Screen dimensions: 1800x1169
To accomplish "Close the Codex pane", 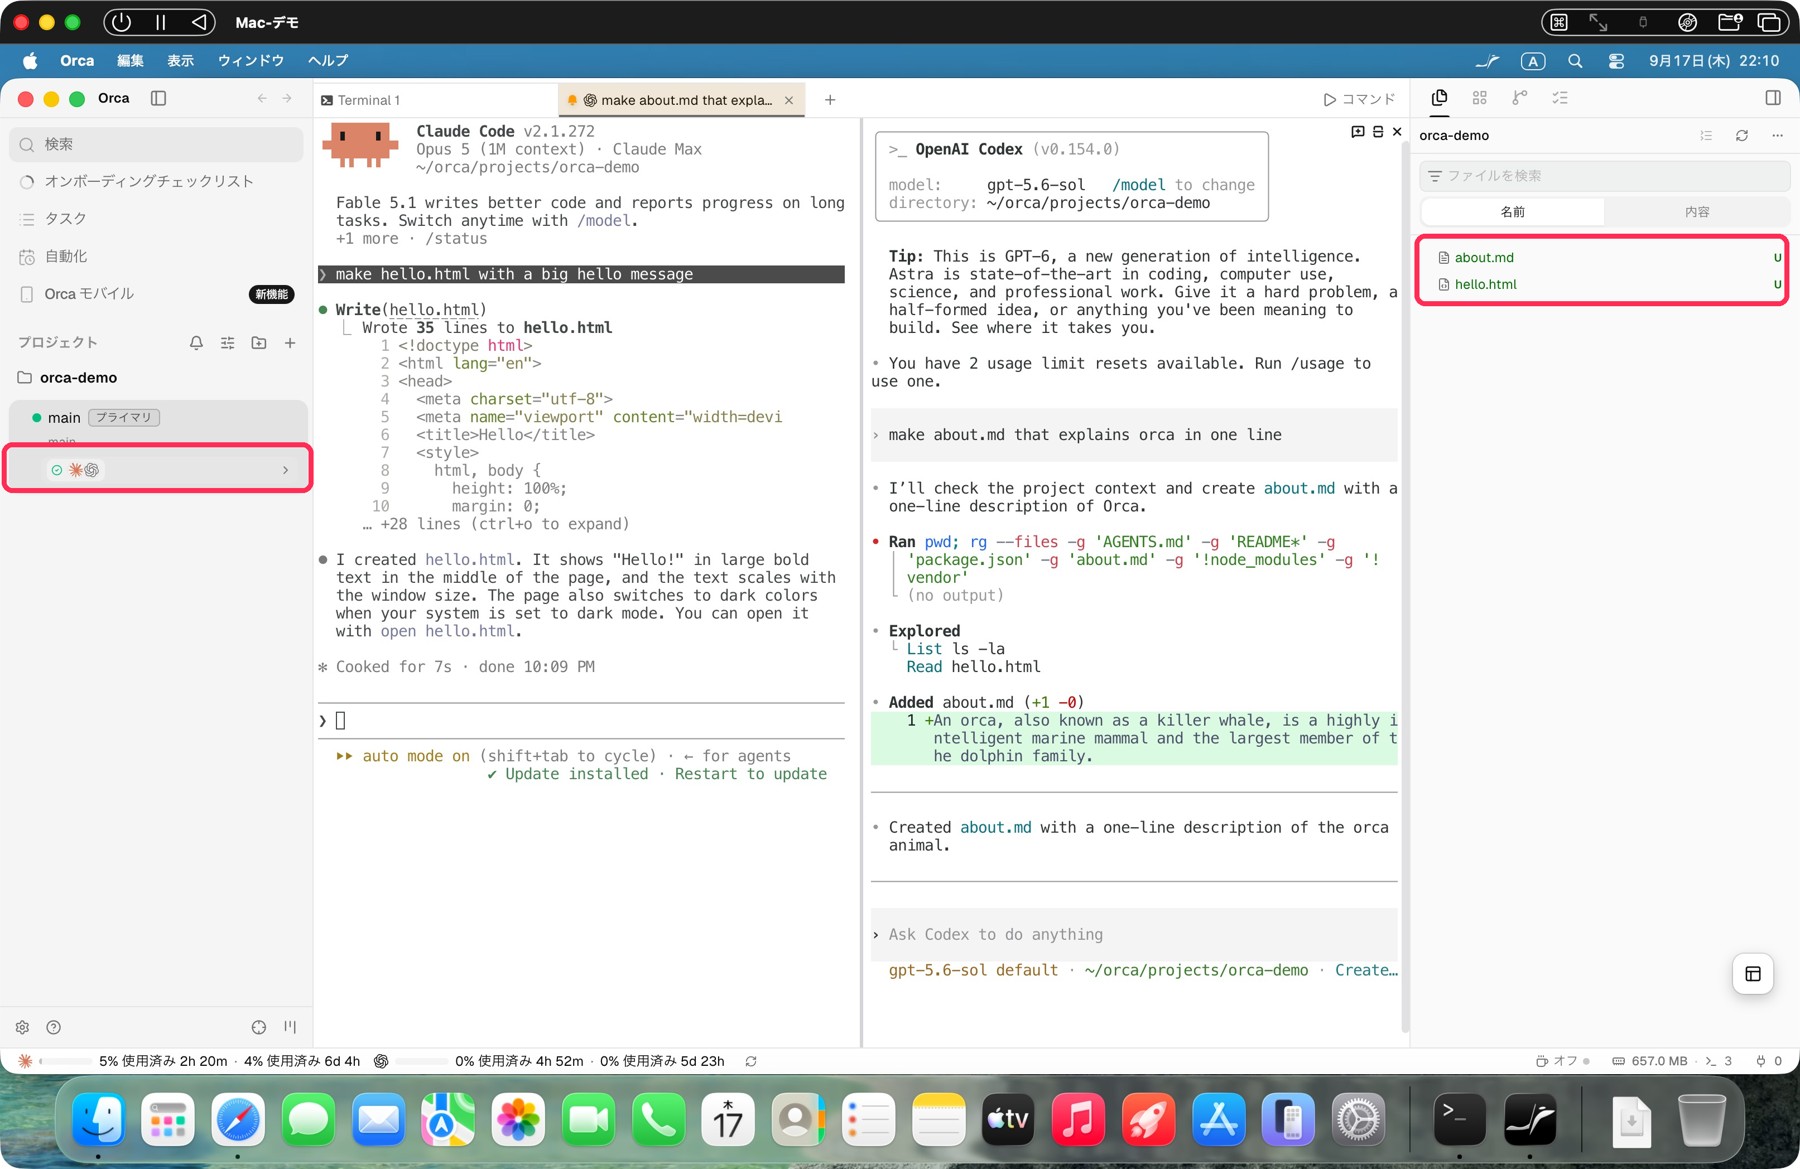I will (1397, 131).
